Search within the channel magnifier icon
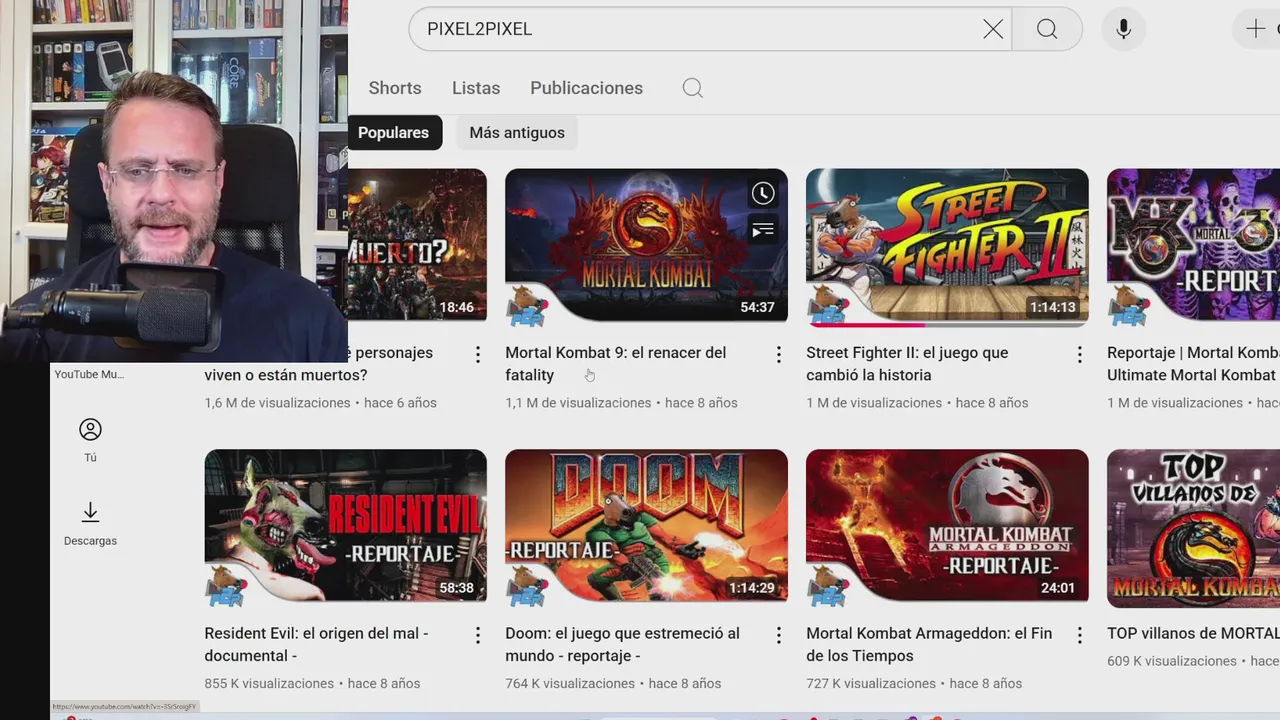The width and height of the screenshot is (1280, 720). click(692, 88)
